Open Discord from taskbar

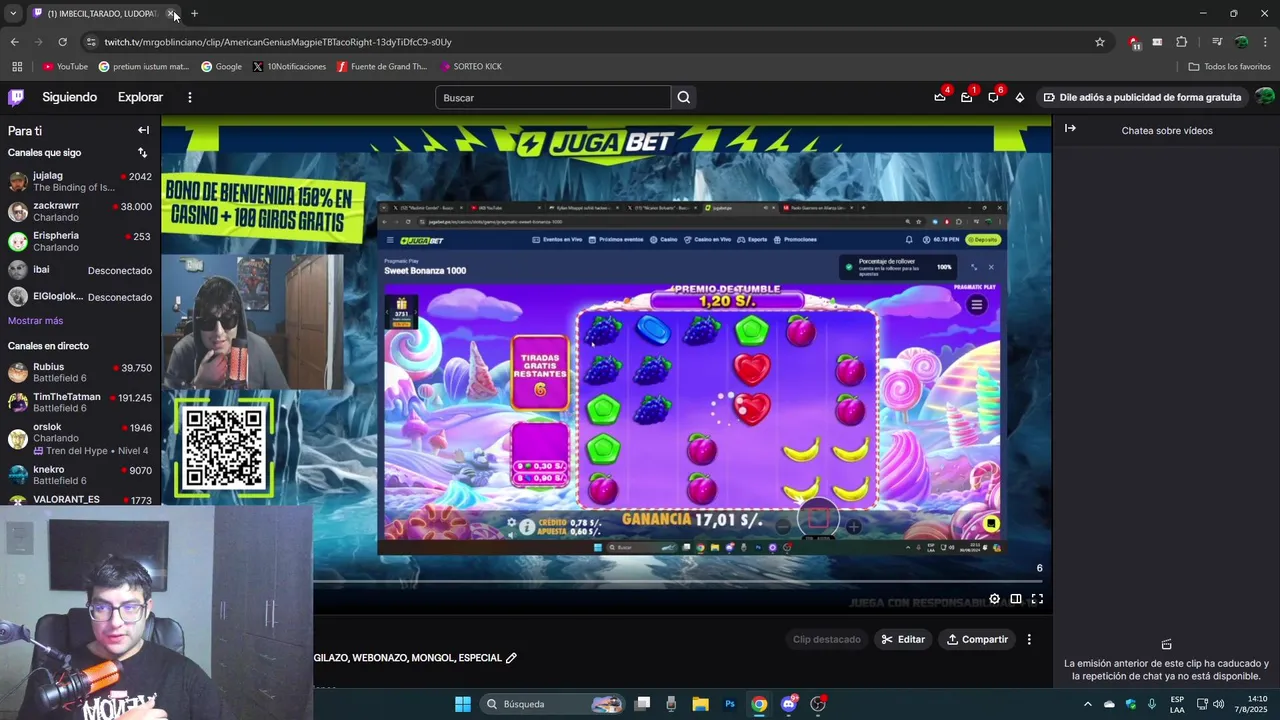[x=789, y=704]
